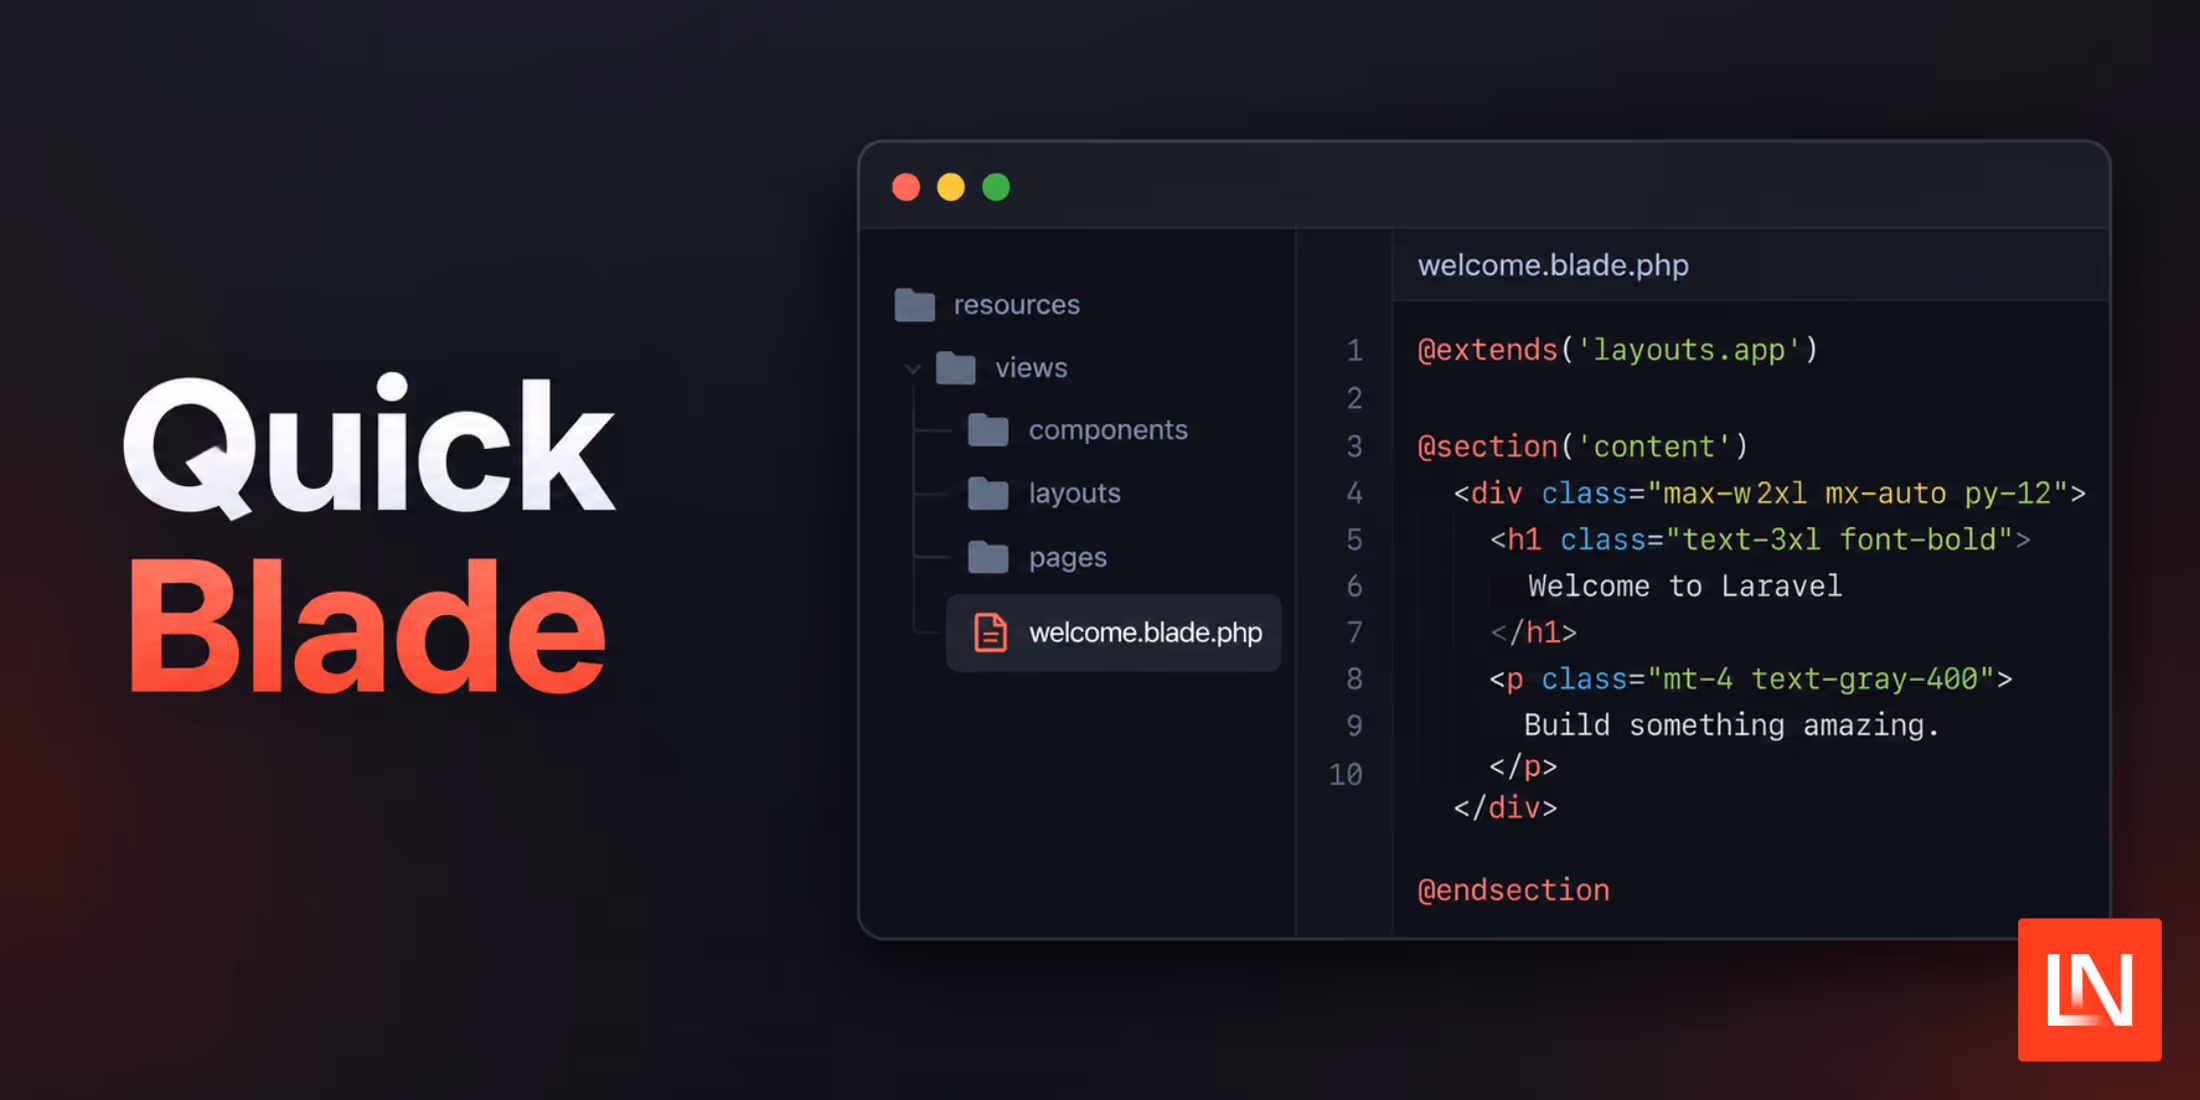Collapse the views folder chevron
Image resolution: width=2200 pixels, height=1100 pixels.
(912, 369)
